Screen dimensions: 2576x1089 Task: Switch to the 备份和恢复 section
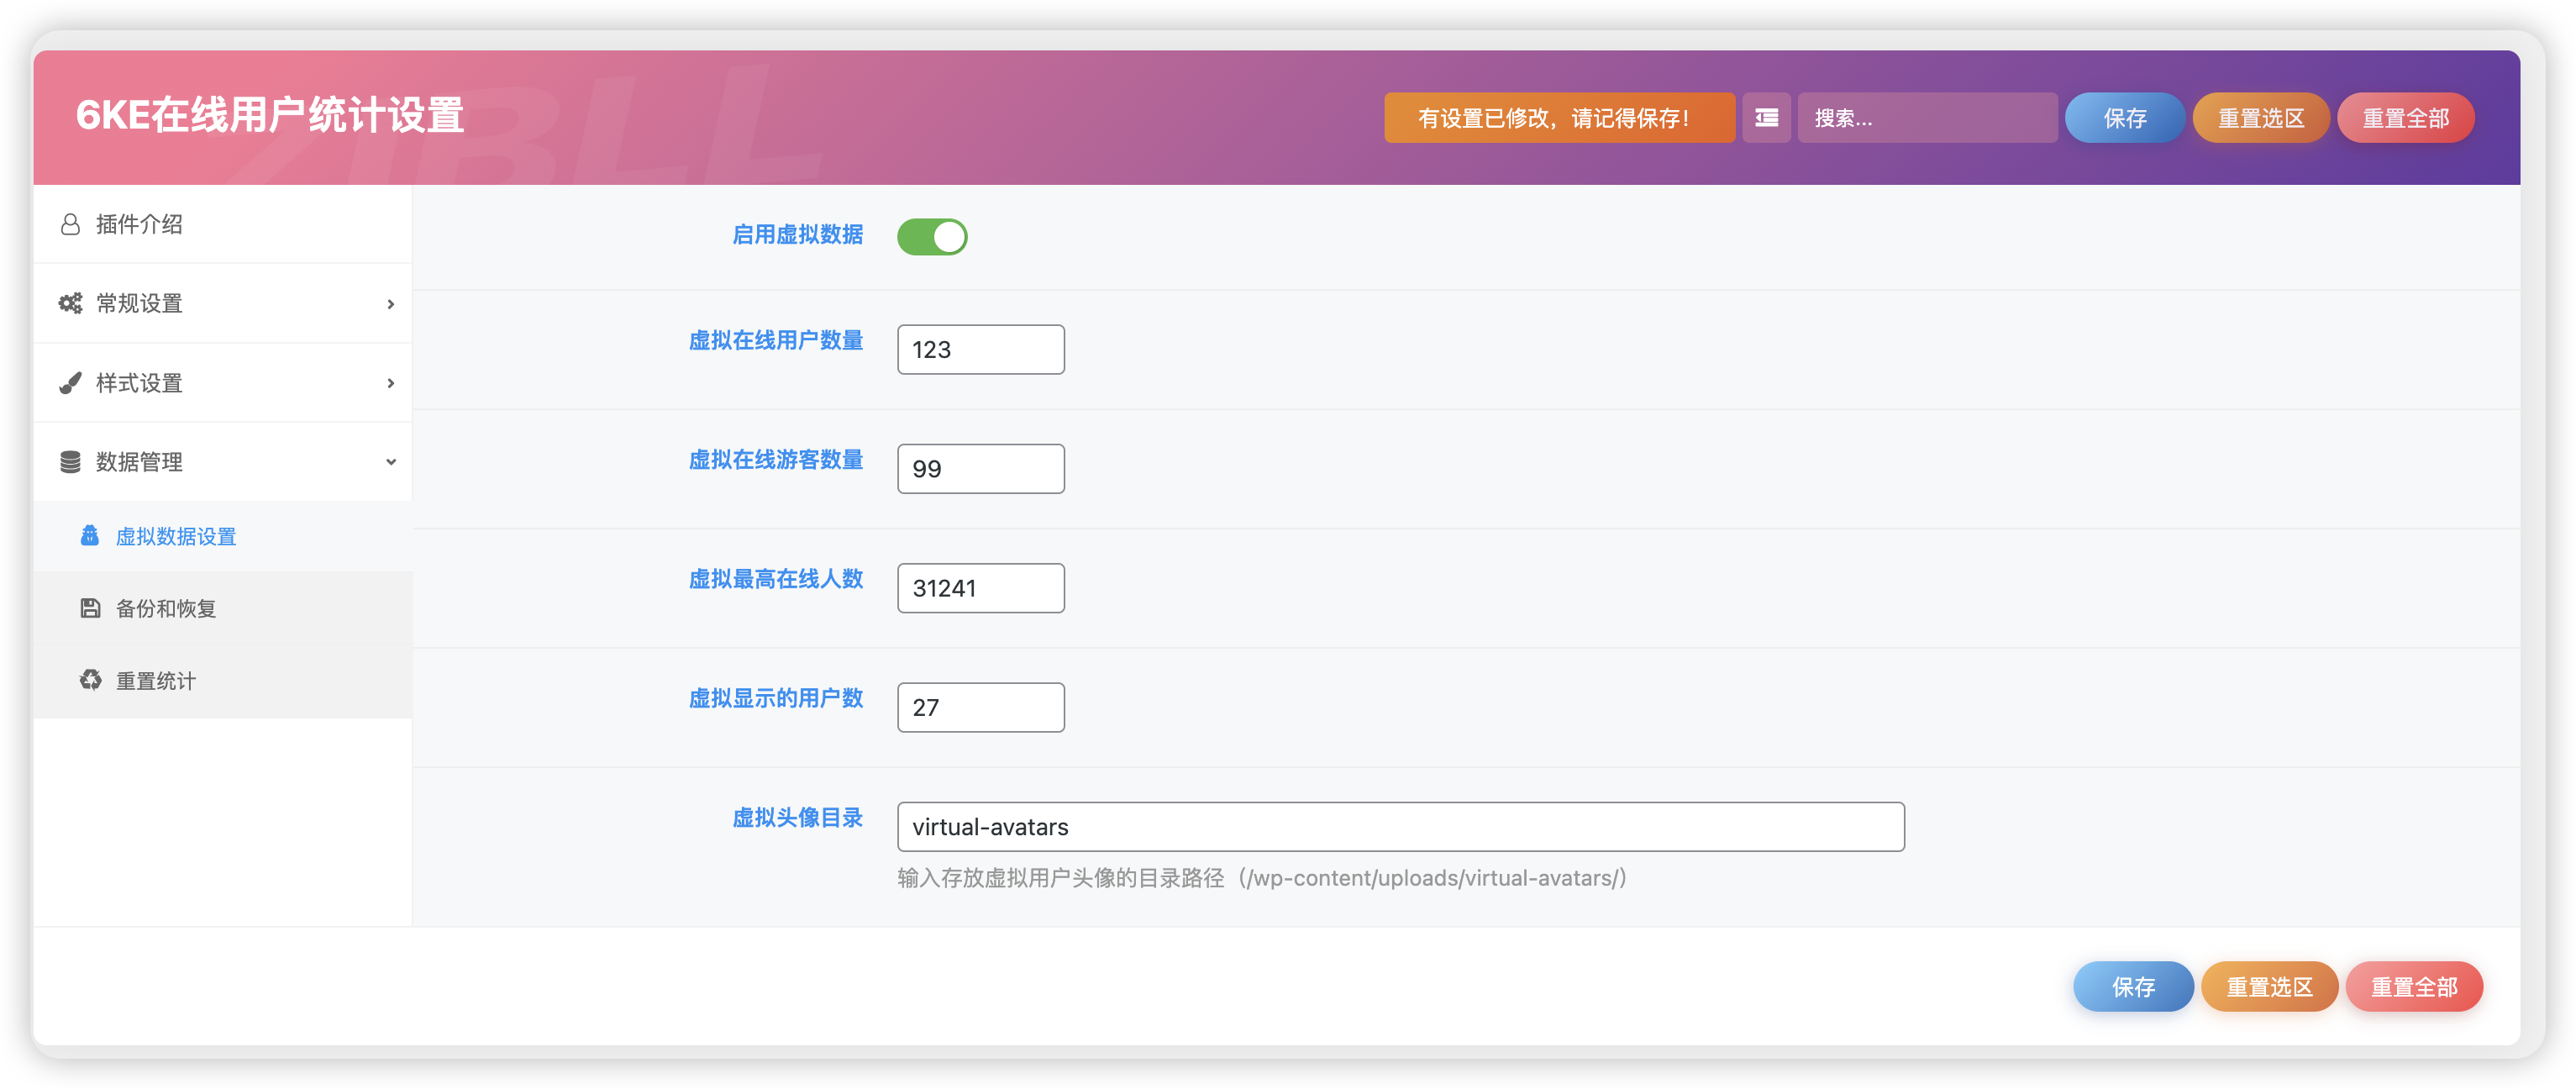(x=167, y=607)
